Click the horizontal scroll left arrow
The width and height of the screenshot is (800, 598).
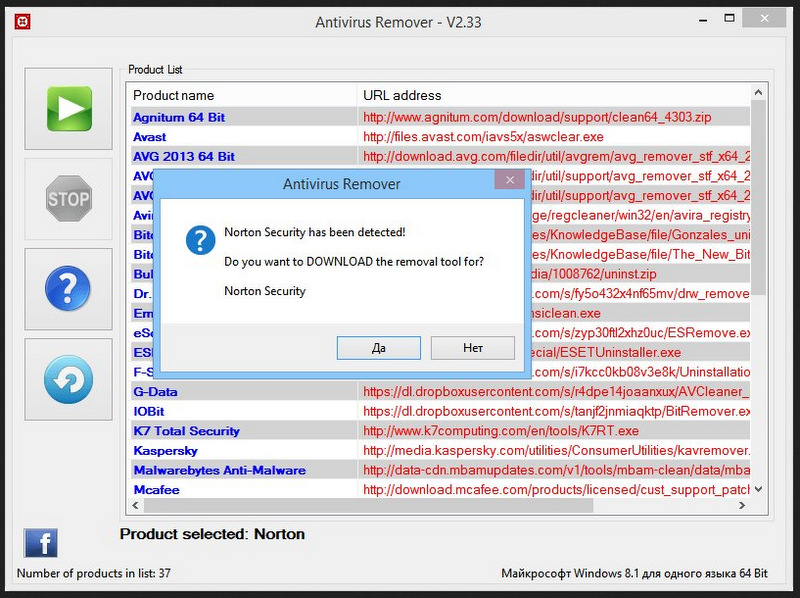(135, 505)
